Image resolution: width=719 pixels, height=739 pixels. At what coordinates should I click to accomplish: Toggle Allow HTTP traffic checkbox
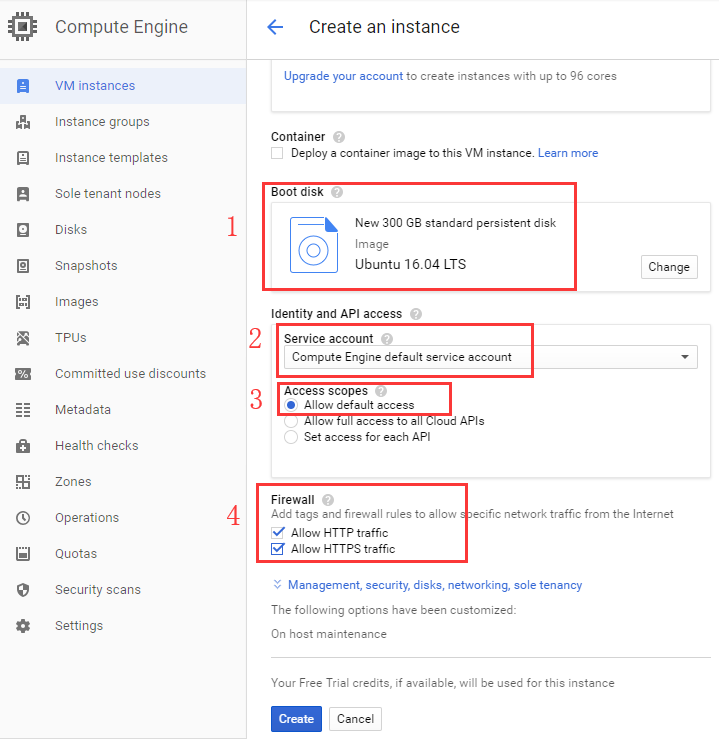coord(278,533)
